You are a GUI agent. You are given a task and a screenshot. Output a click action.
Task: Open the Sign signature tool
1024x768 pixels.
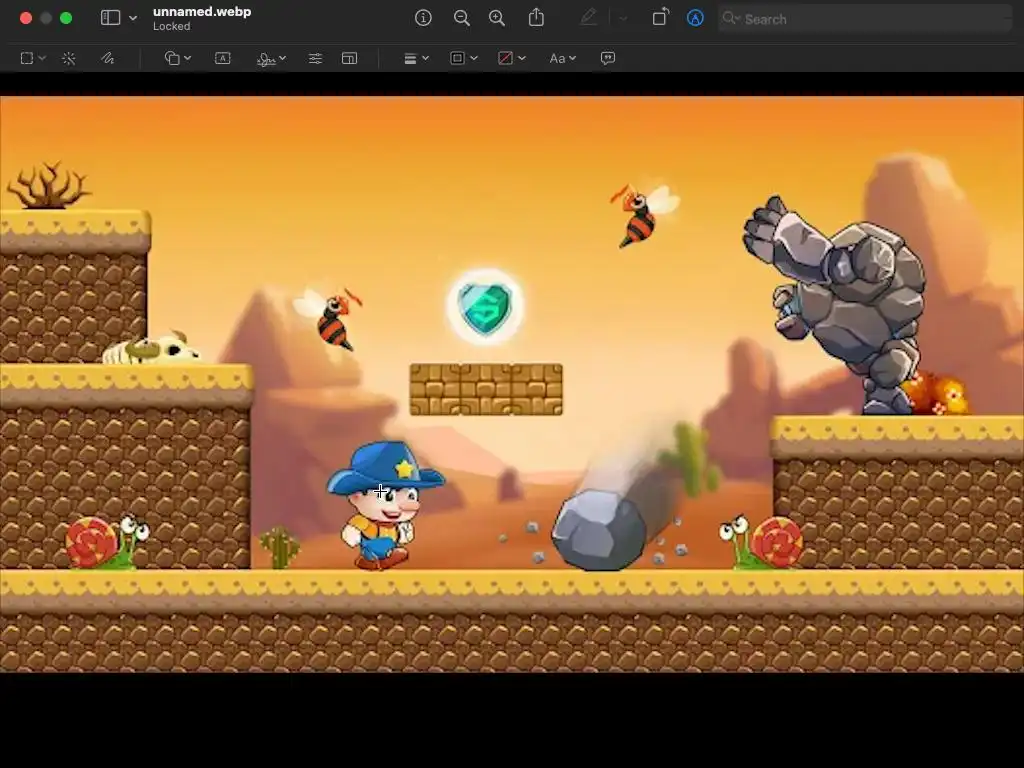coord(266,59)
